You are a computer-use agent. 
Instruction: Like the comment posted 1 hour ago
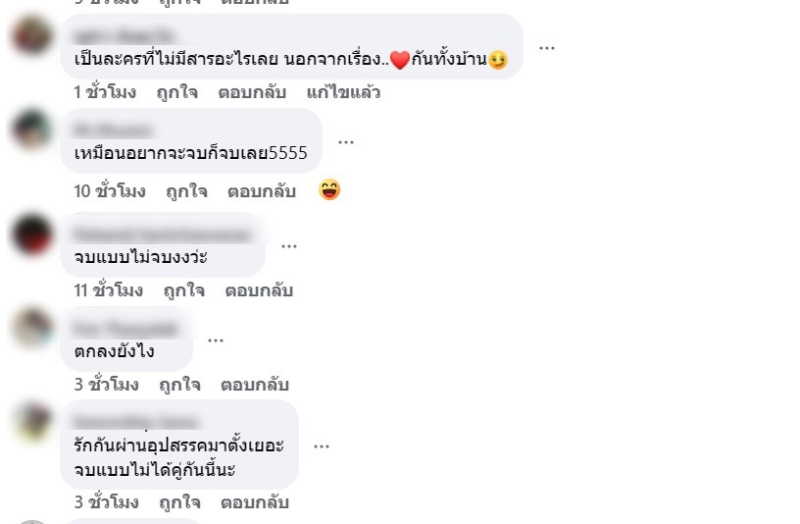coord(177,92)
